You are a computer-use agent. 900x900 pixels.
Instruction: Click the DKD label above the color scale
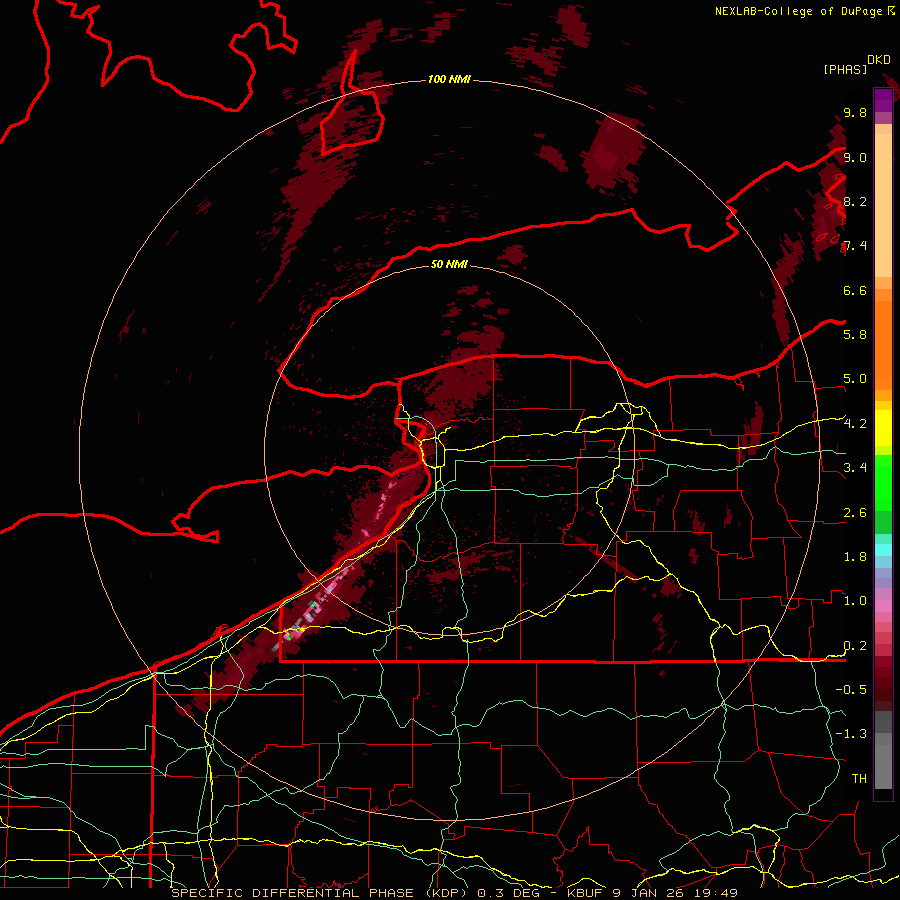[x=879, y=60]
